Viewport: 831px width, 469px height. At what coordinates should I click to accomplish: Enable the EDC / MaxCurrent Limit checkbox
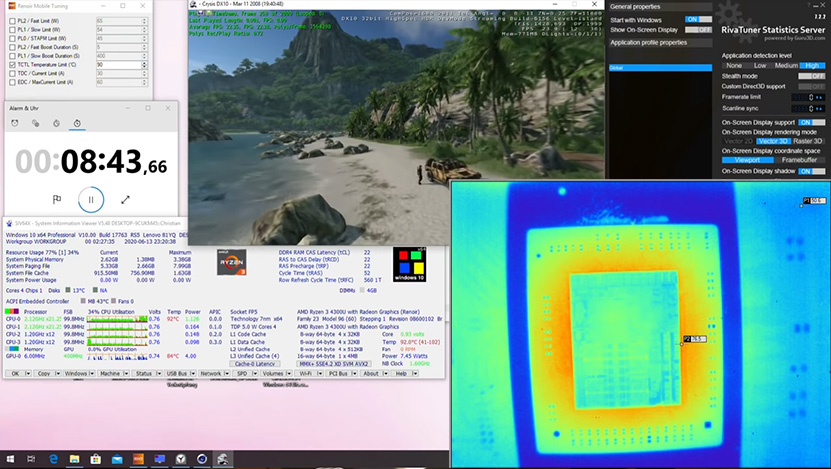click(x=12, y=82)
